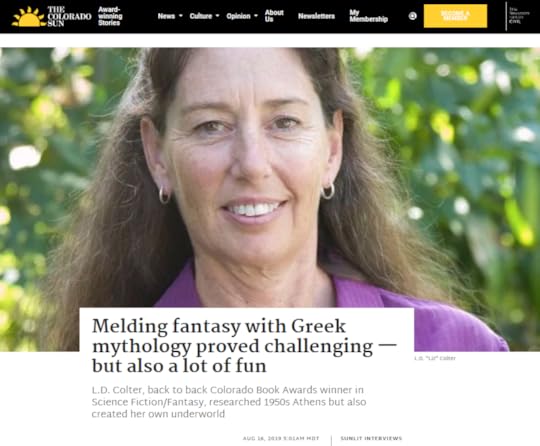Expand the News dropdown arrow

click(x=181, y=16)
